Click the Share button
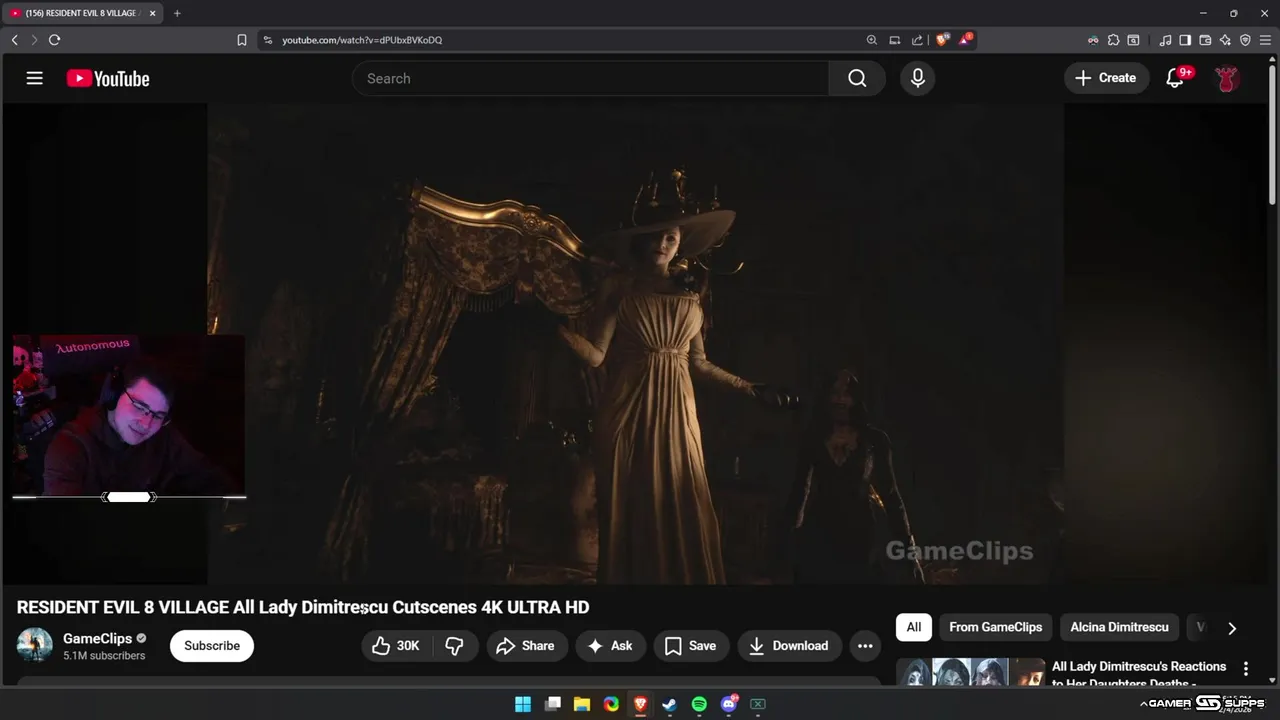 [526, 646]
